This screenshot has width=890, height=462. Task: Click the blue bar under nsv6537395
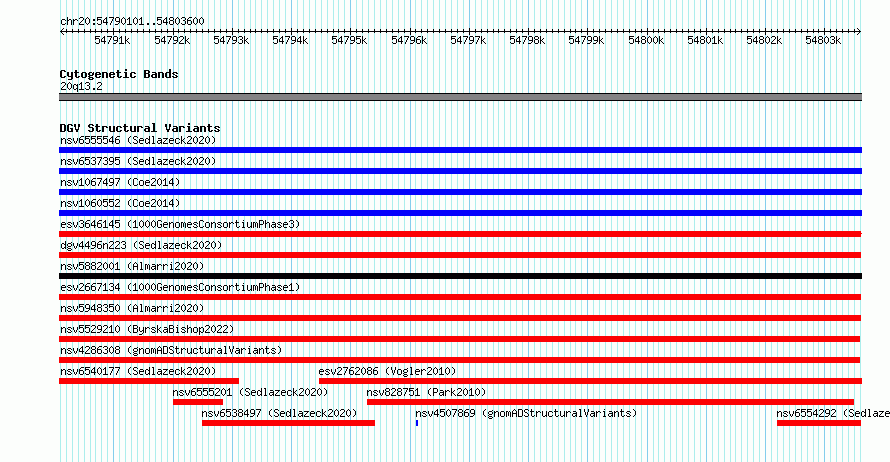point(460,171)
